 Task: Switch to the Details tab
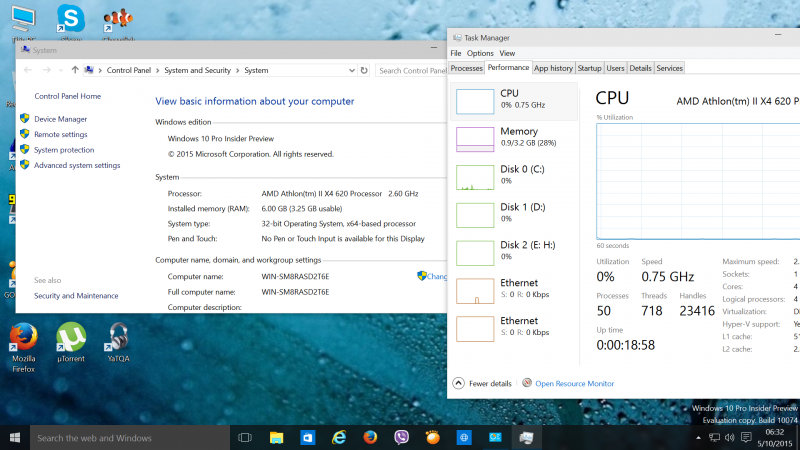pos(640,68)
